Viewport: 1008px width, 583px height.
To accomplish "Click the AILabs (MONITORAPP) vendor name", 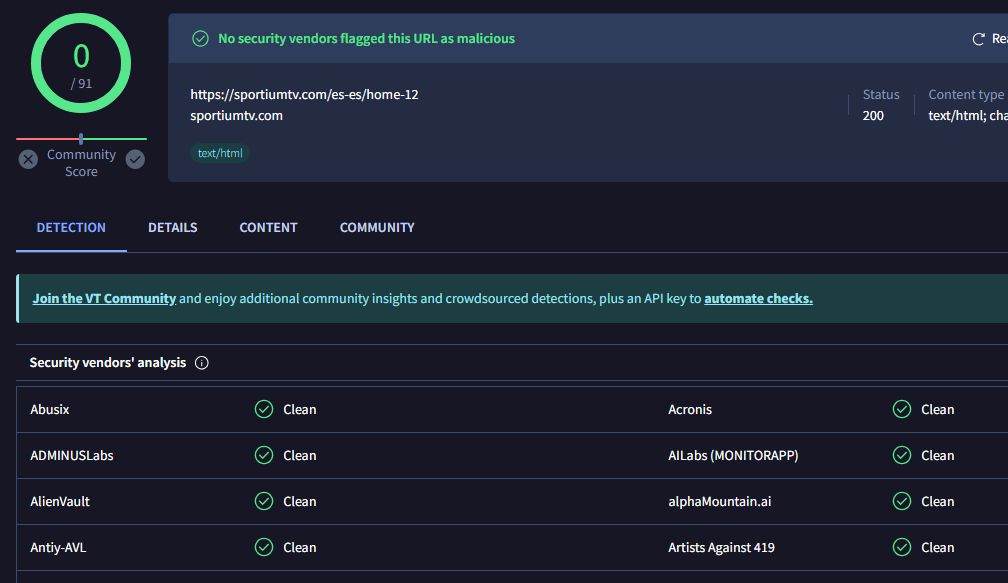I will point(733,456).
